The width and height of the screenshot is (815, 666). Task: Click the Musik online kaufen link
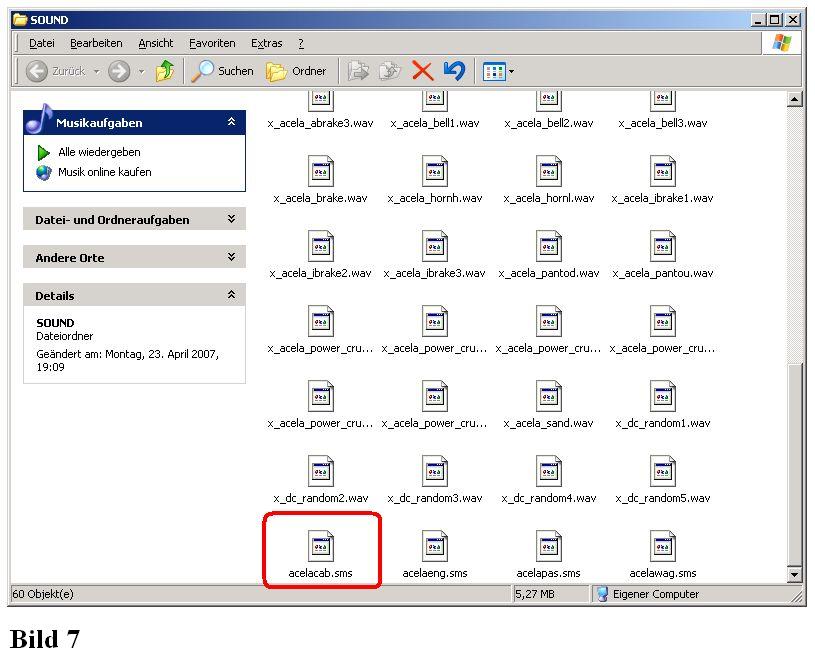click(x=104, y=172)
